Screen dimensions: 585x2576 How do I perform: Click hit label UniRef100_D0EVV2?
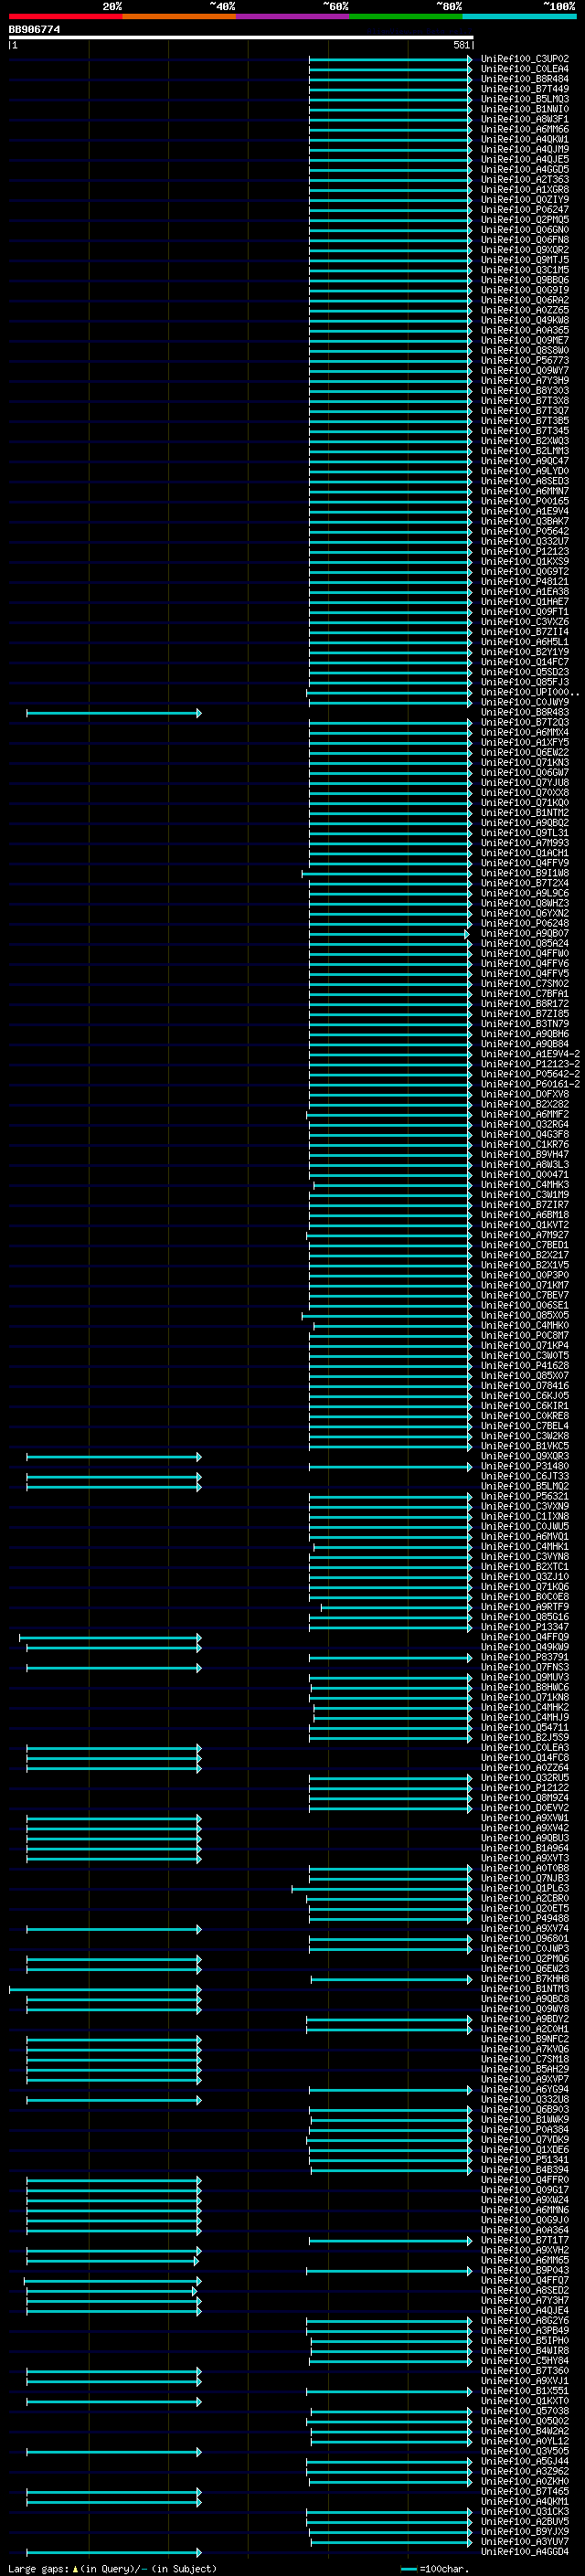(524, 1809)
